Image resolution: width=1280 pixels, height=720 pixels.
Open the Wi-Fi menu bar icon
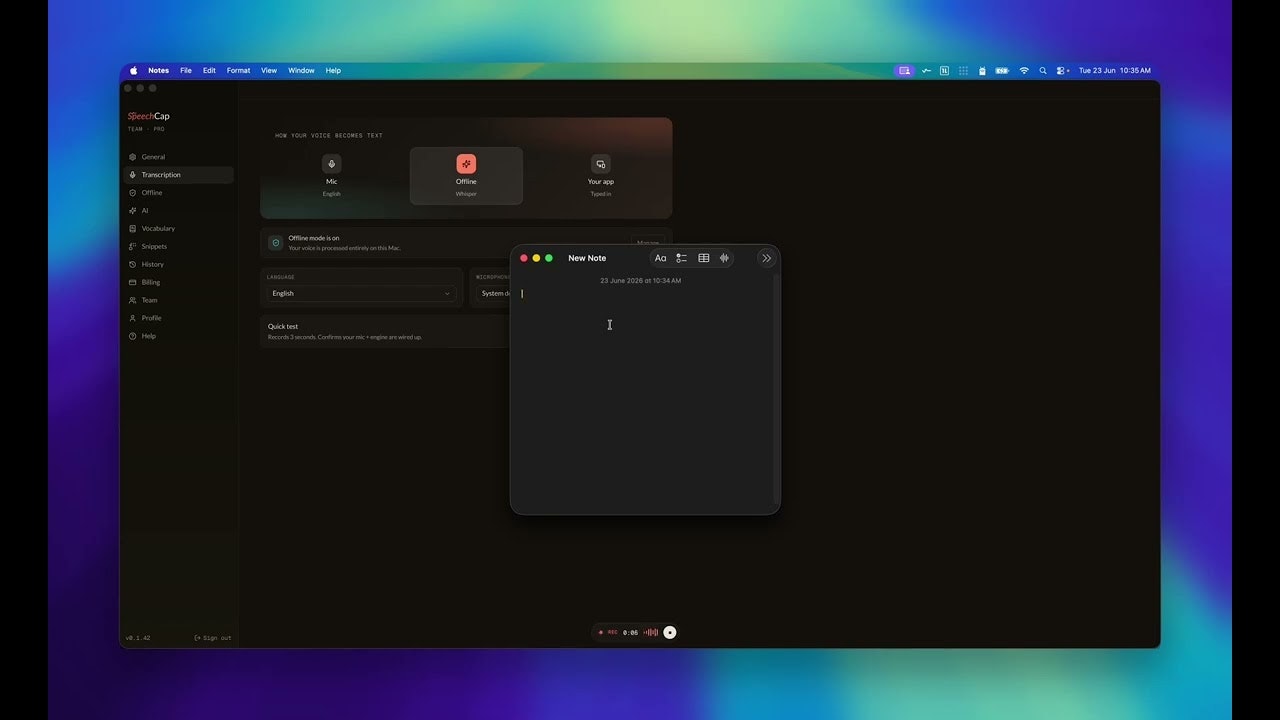[x=1024, y=71]
